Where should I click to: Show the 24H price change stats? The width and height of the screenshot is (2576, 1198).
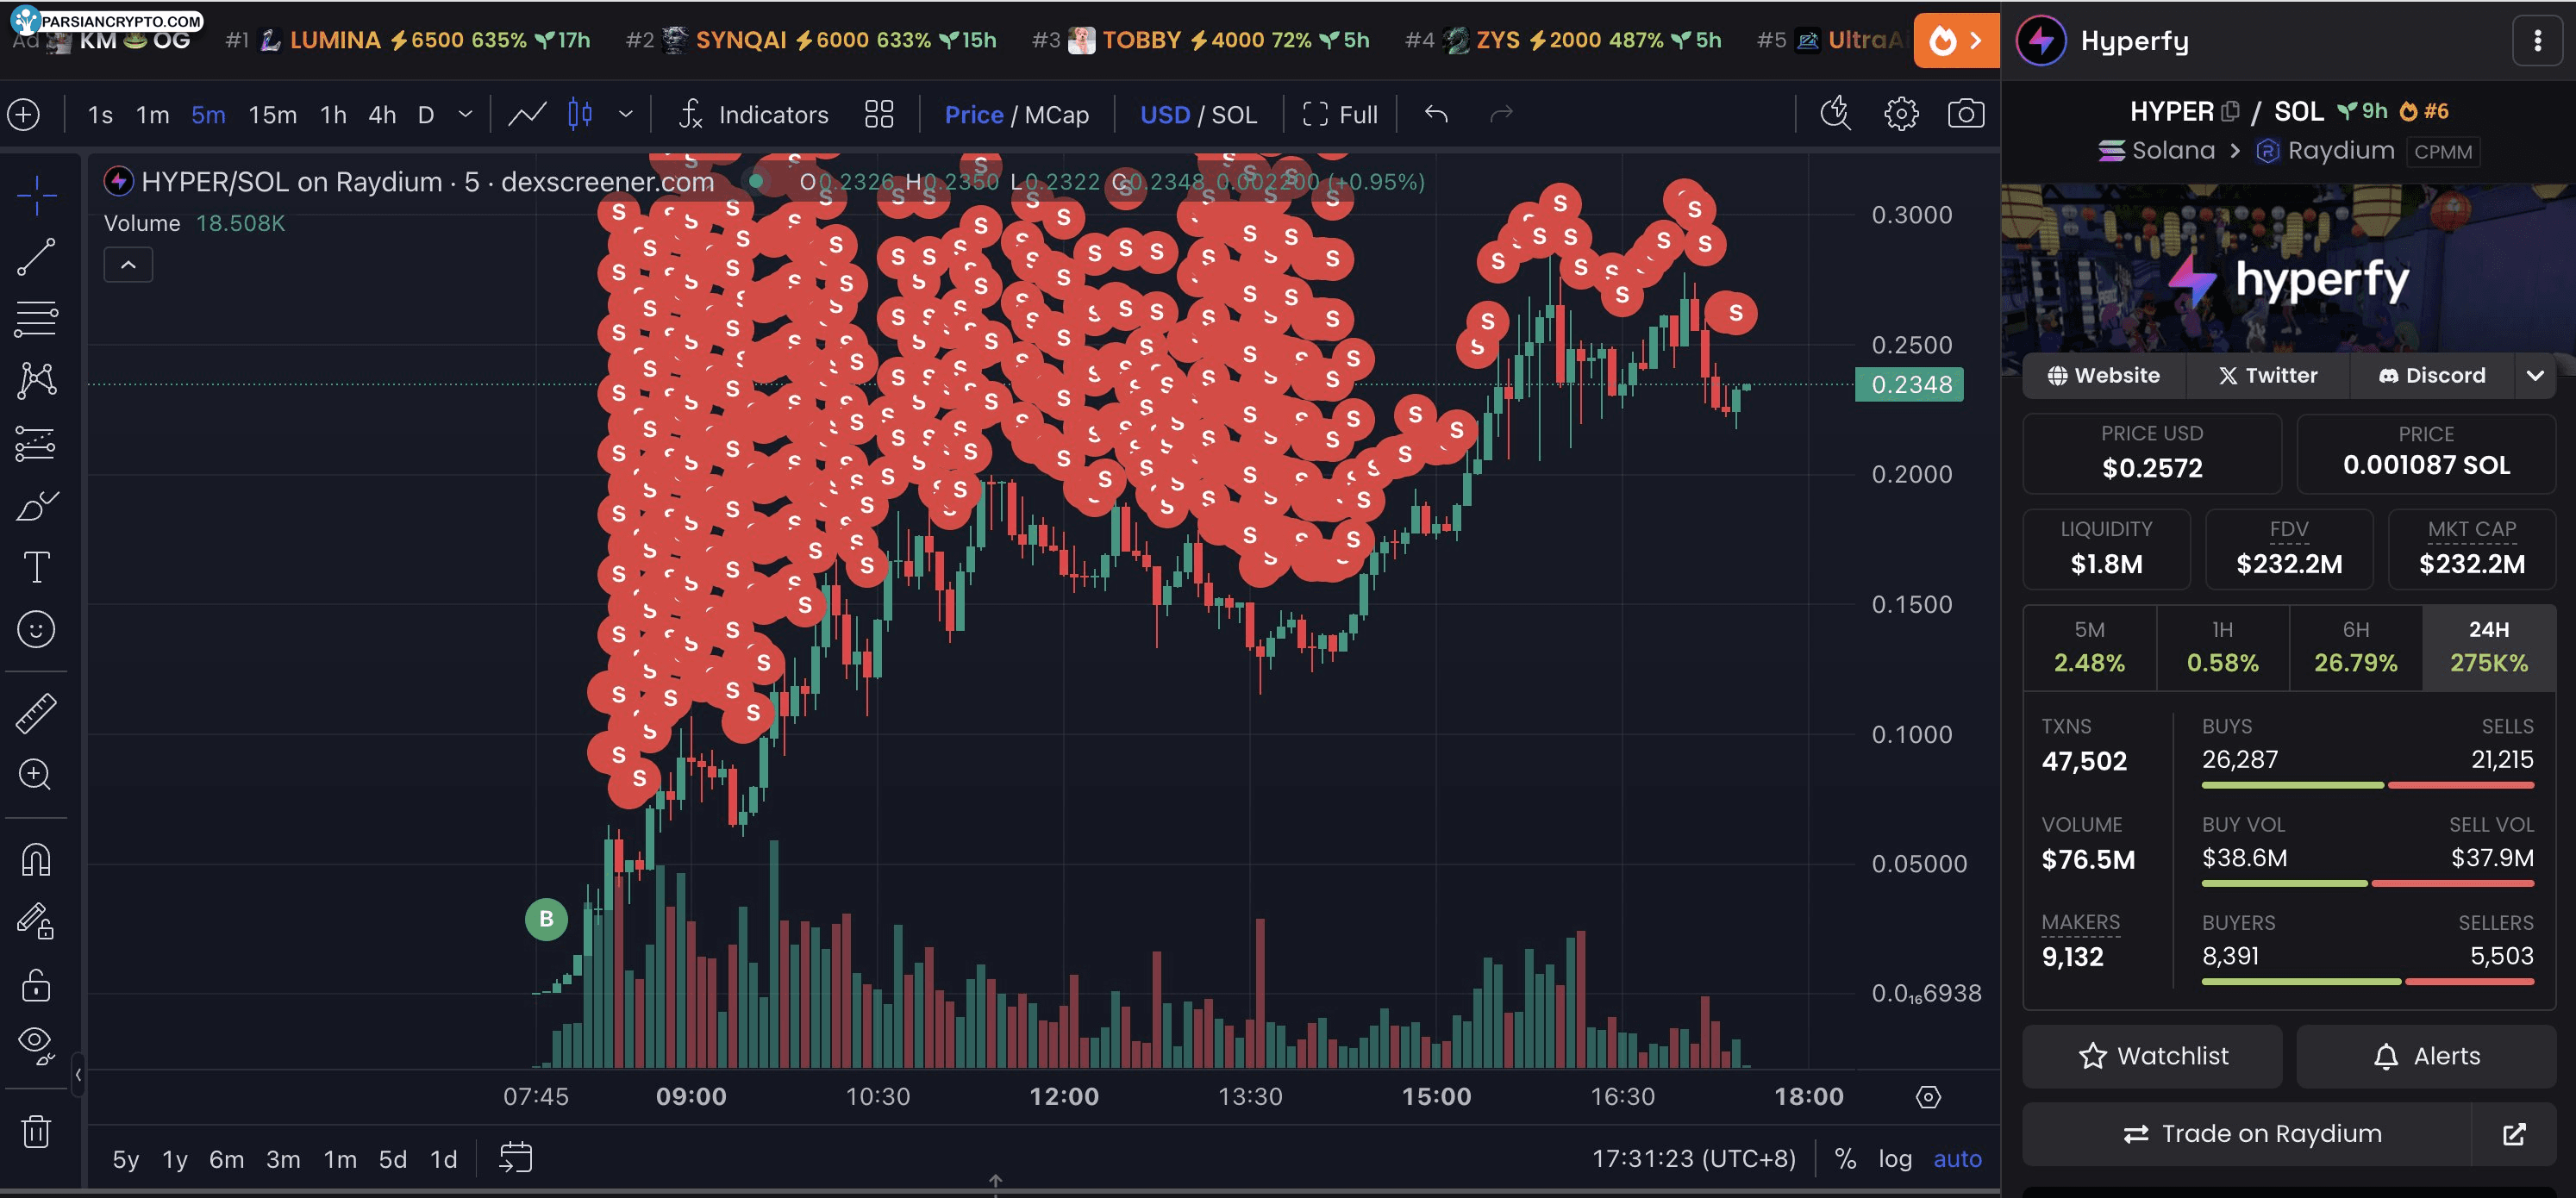pos(2489,647)
